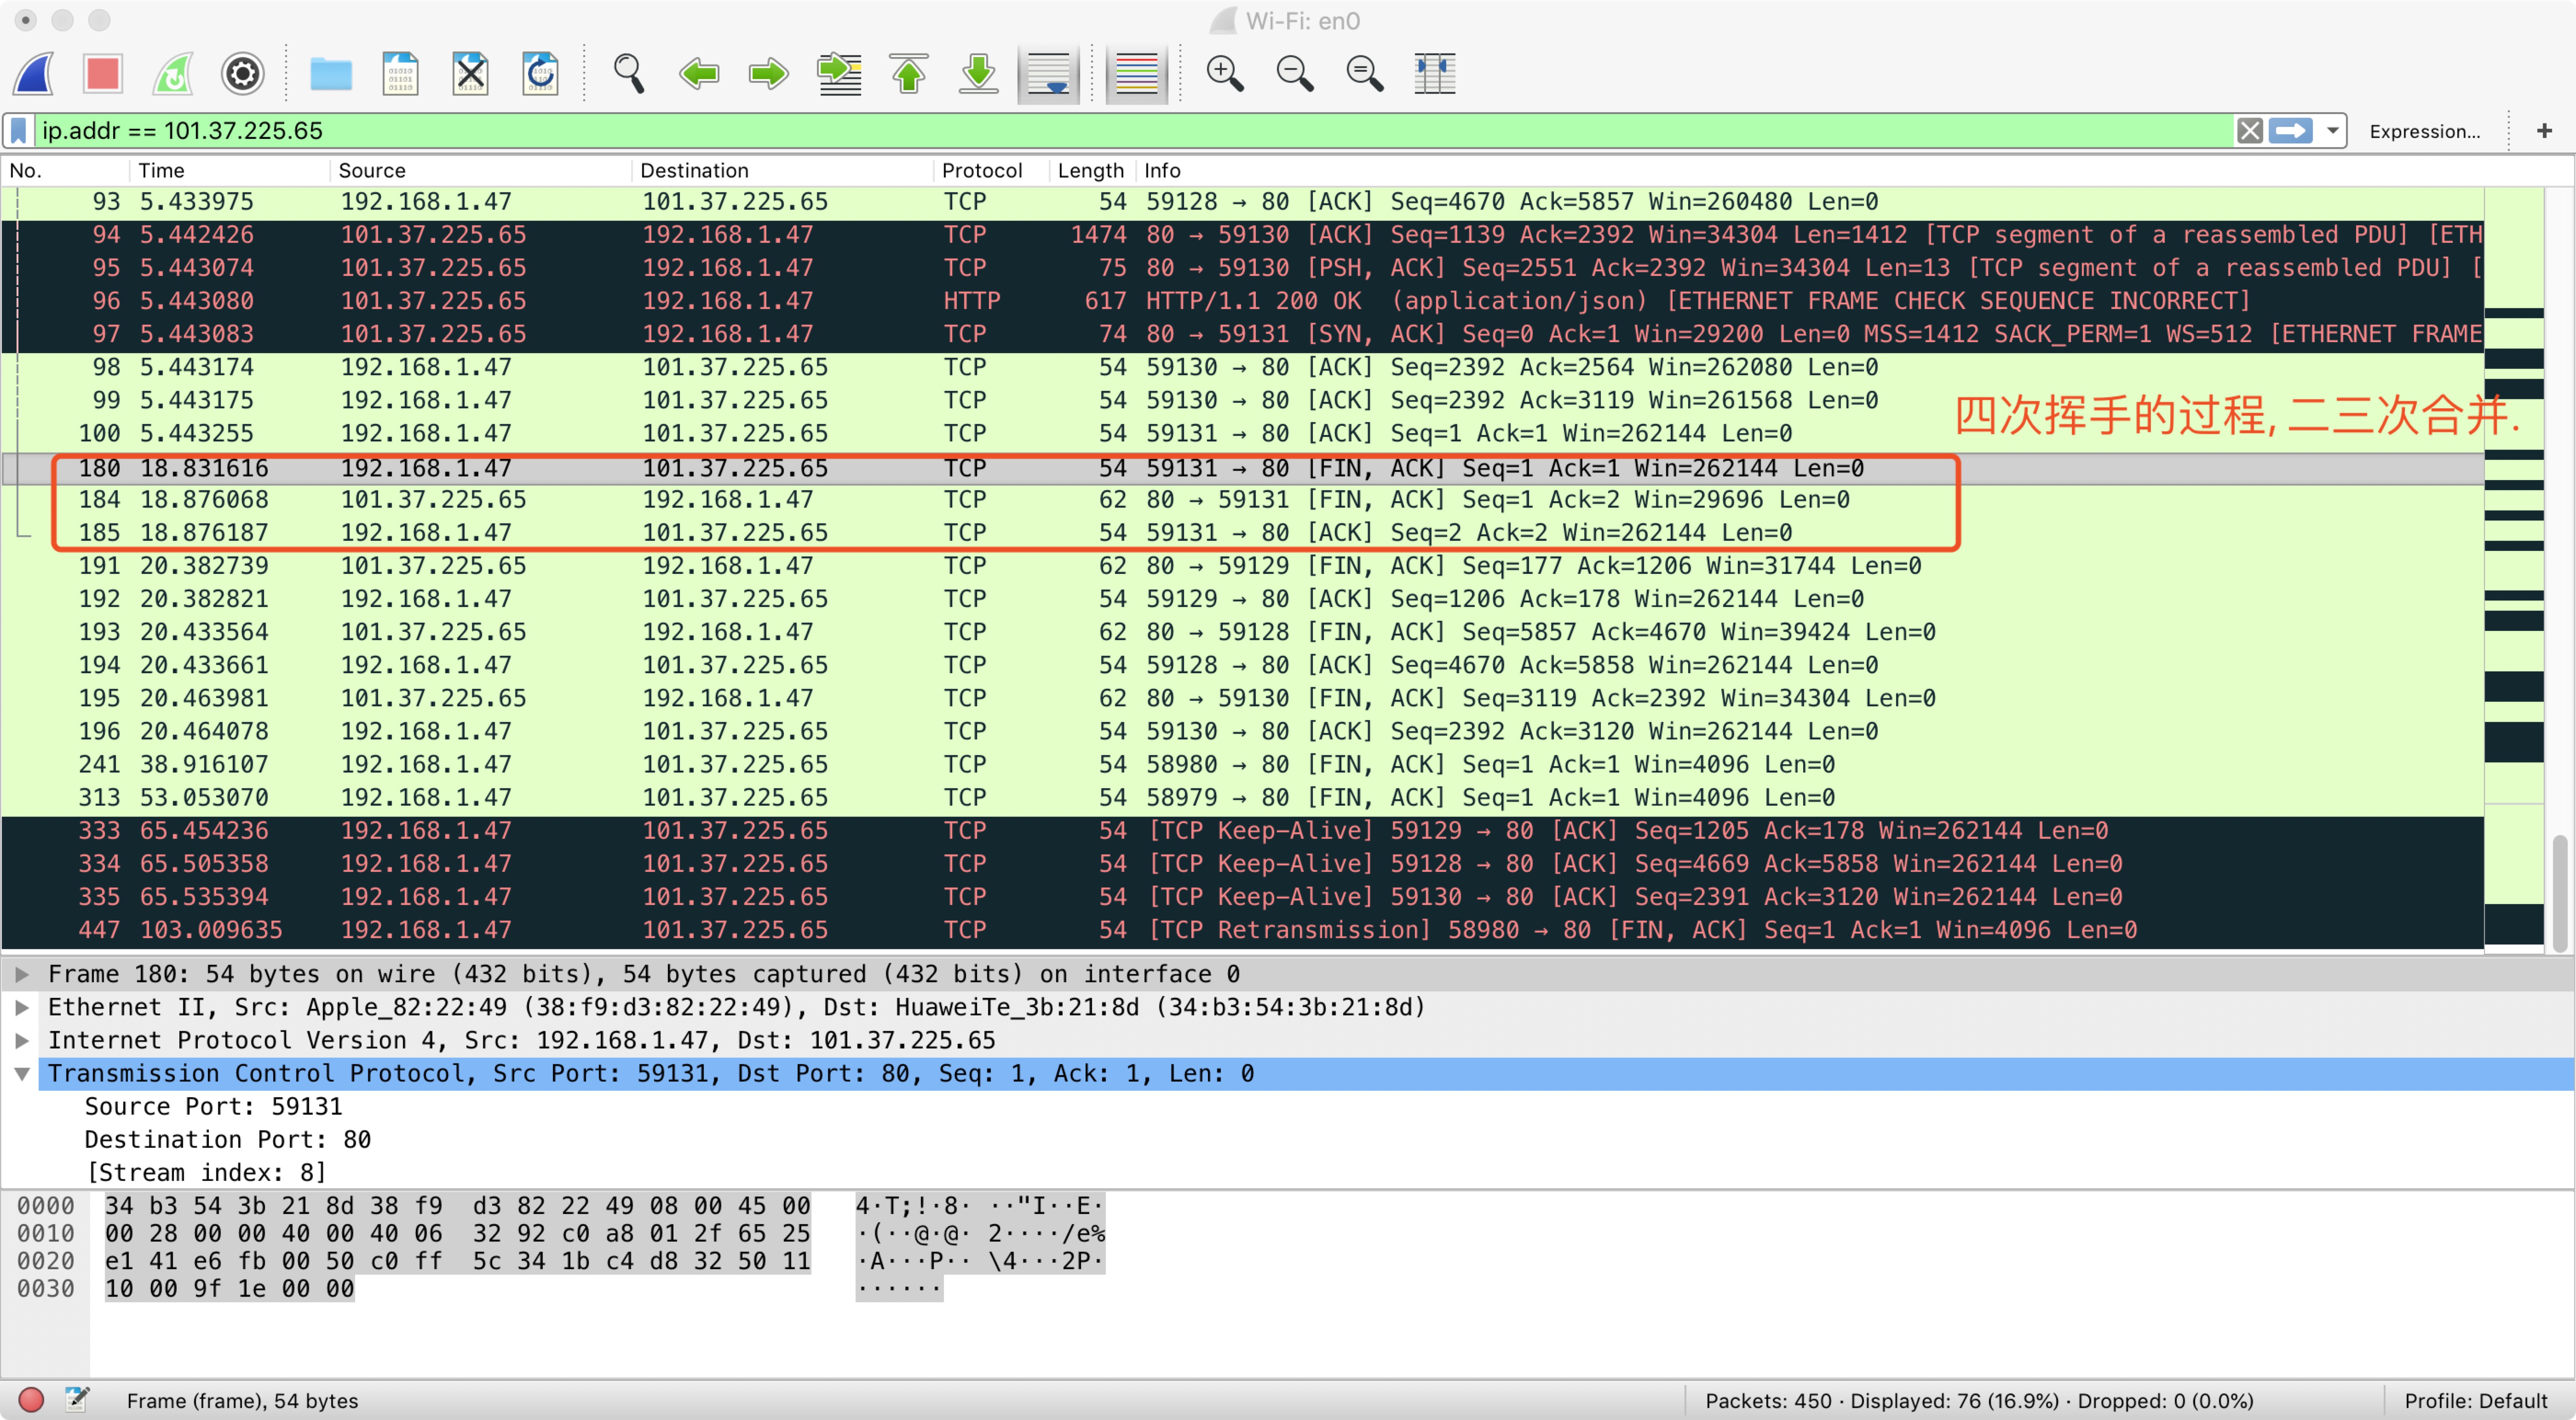
Task: Select the Source Port: 59131 field
Action: click(x=213, y=1106)
